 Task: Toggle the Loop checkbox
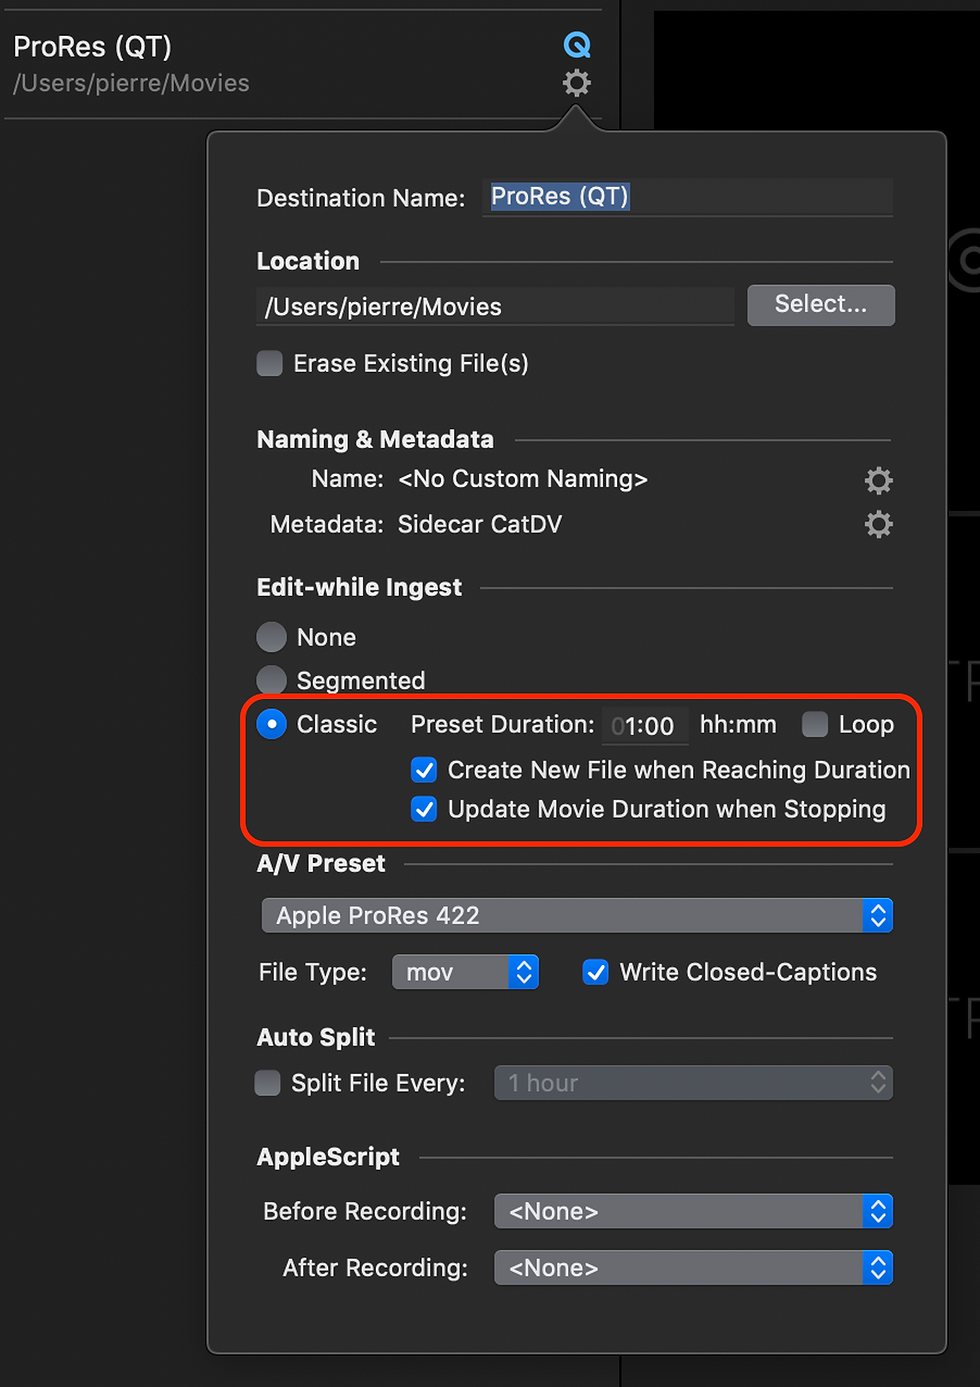click(x=815, y=724)
